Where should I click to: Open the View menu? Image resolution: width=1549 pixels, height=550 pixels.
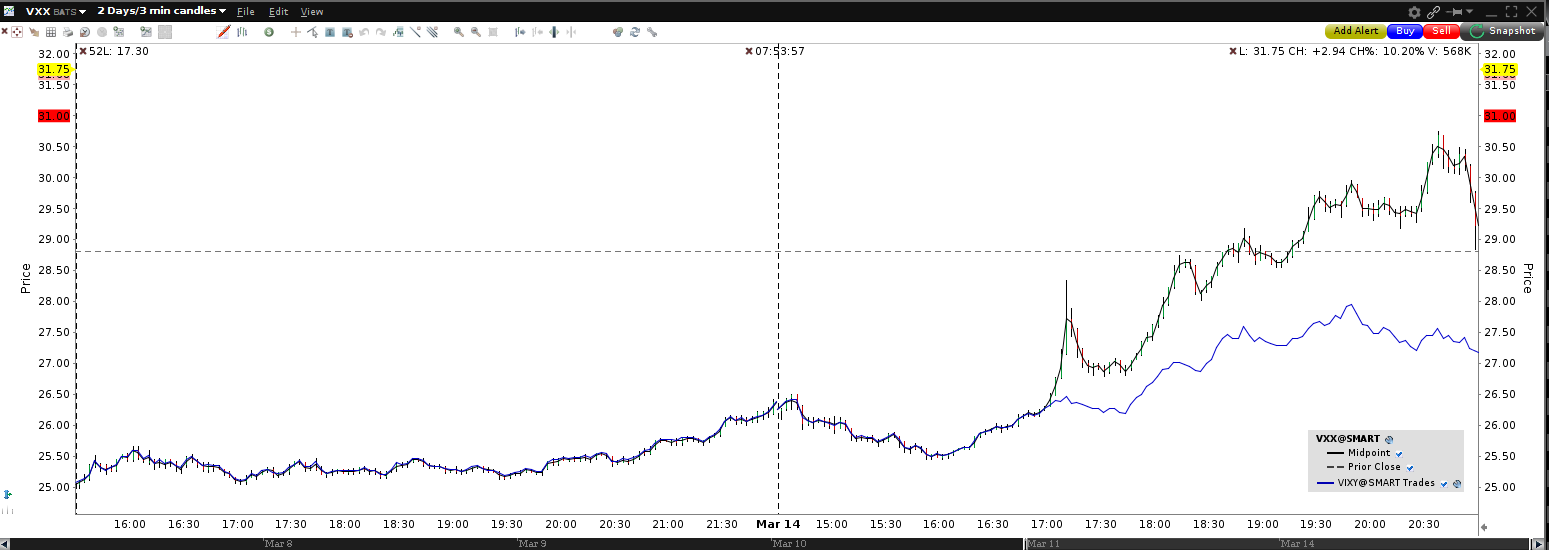click(312, 11)
